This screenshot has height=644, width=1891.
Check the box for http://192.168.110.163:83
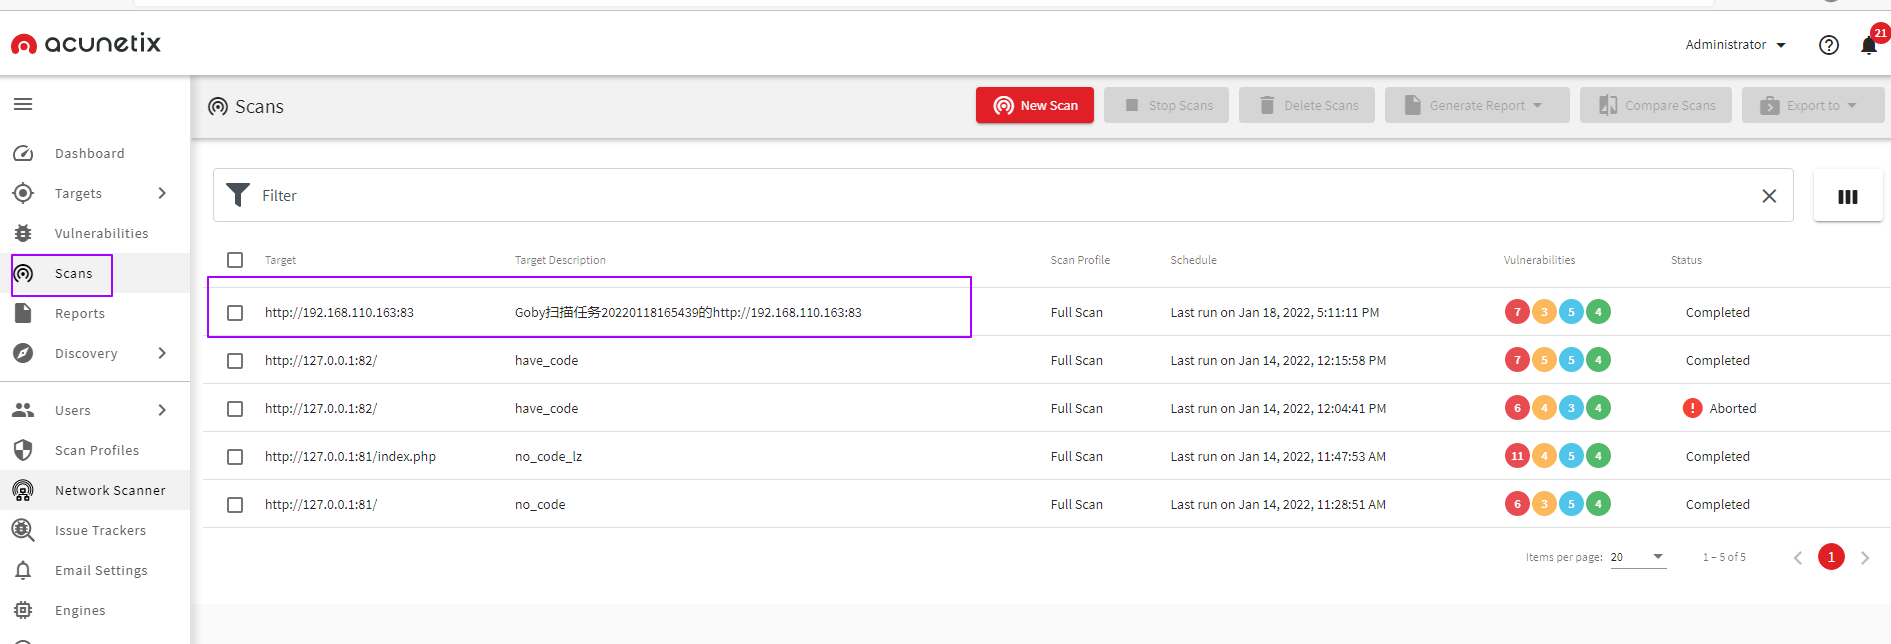235,313
